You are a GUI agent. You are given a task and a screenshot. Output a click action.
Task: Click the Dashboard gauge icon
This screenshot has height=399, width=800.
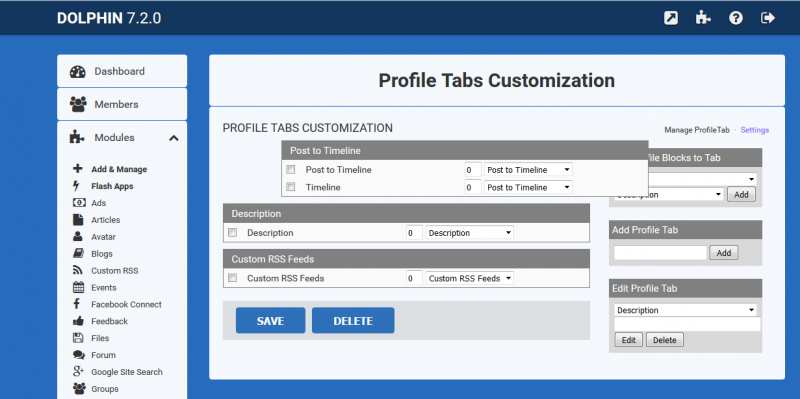[x=78, y=71]
